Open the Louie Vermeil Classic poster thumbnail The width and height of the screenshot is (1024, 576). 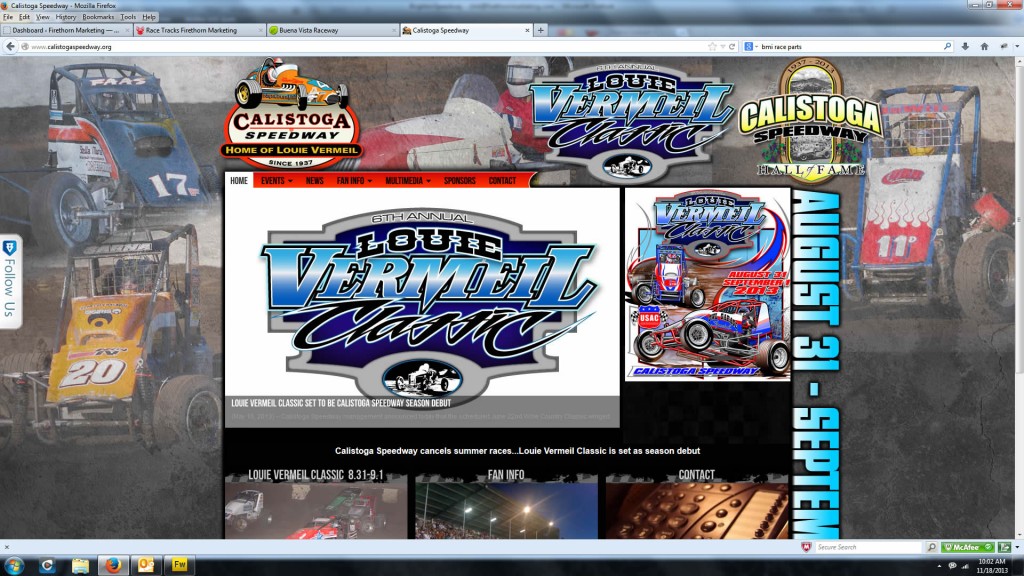click(x=708, y=285)
